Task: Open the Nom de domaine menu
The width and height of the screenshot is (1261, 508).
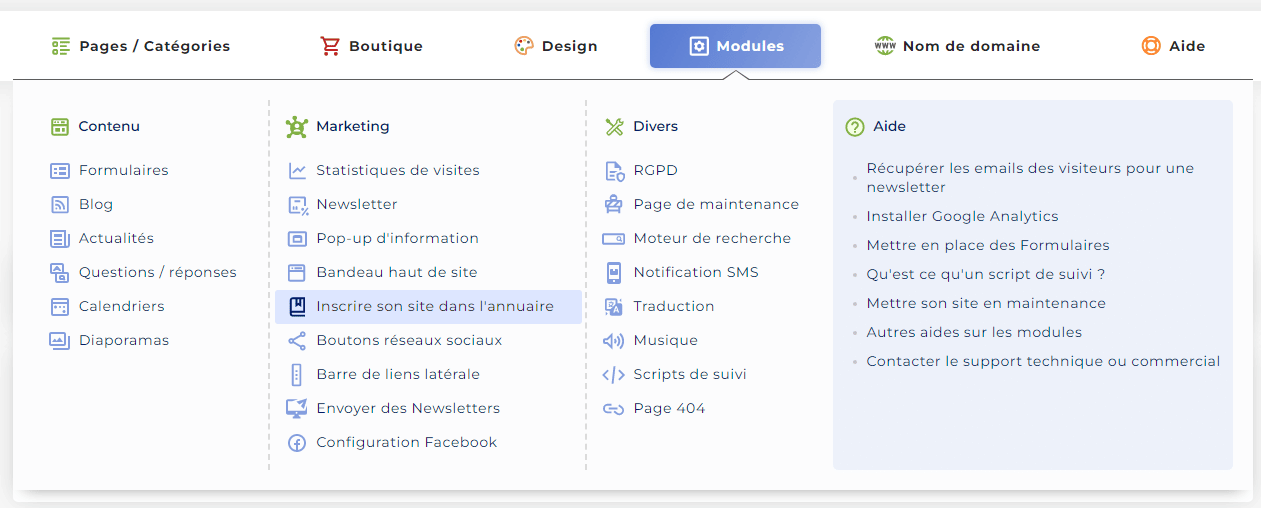Action: 957,46
